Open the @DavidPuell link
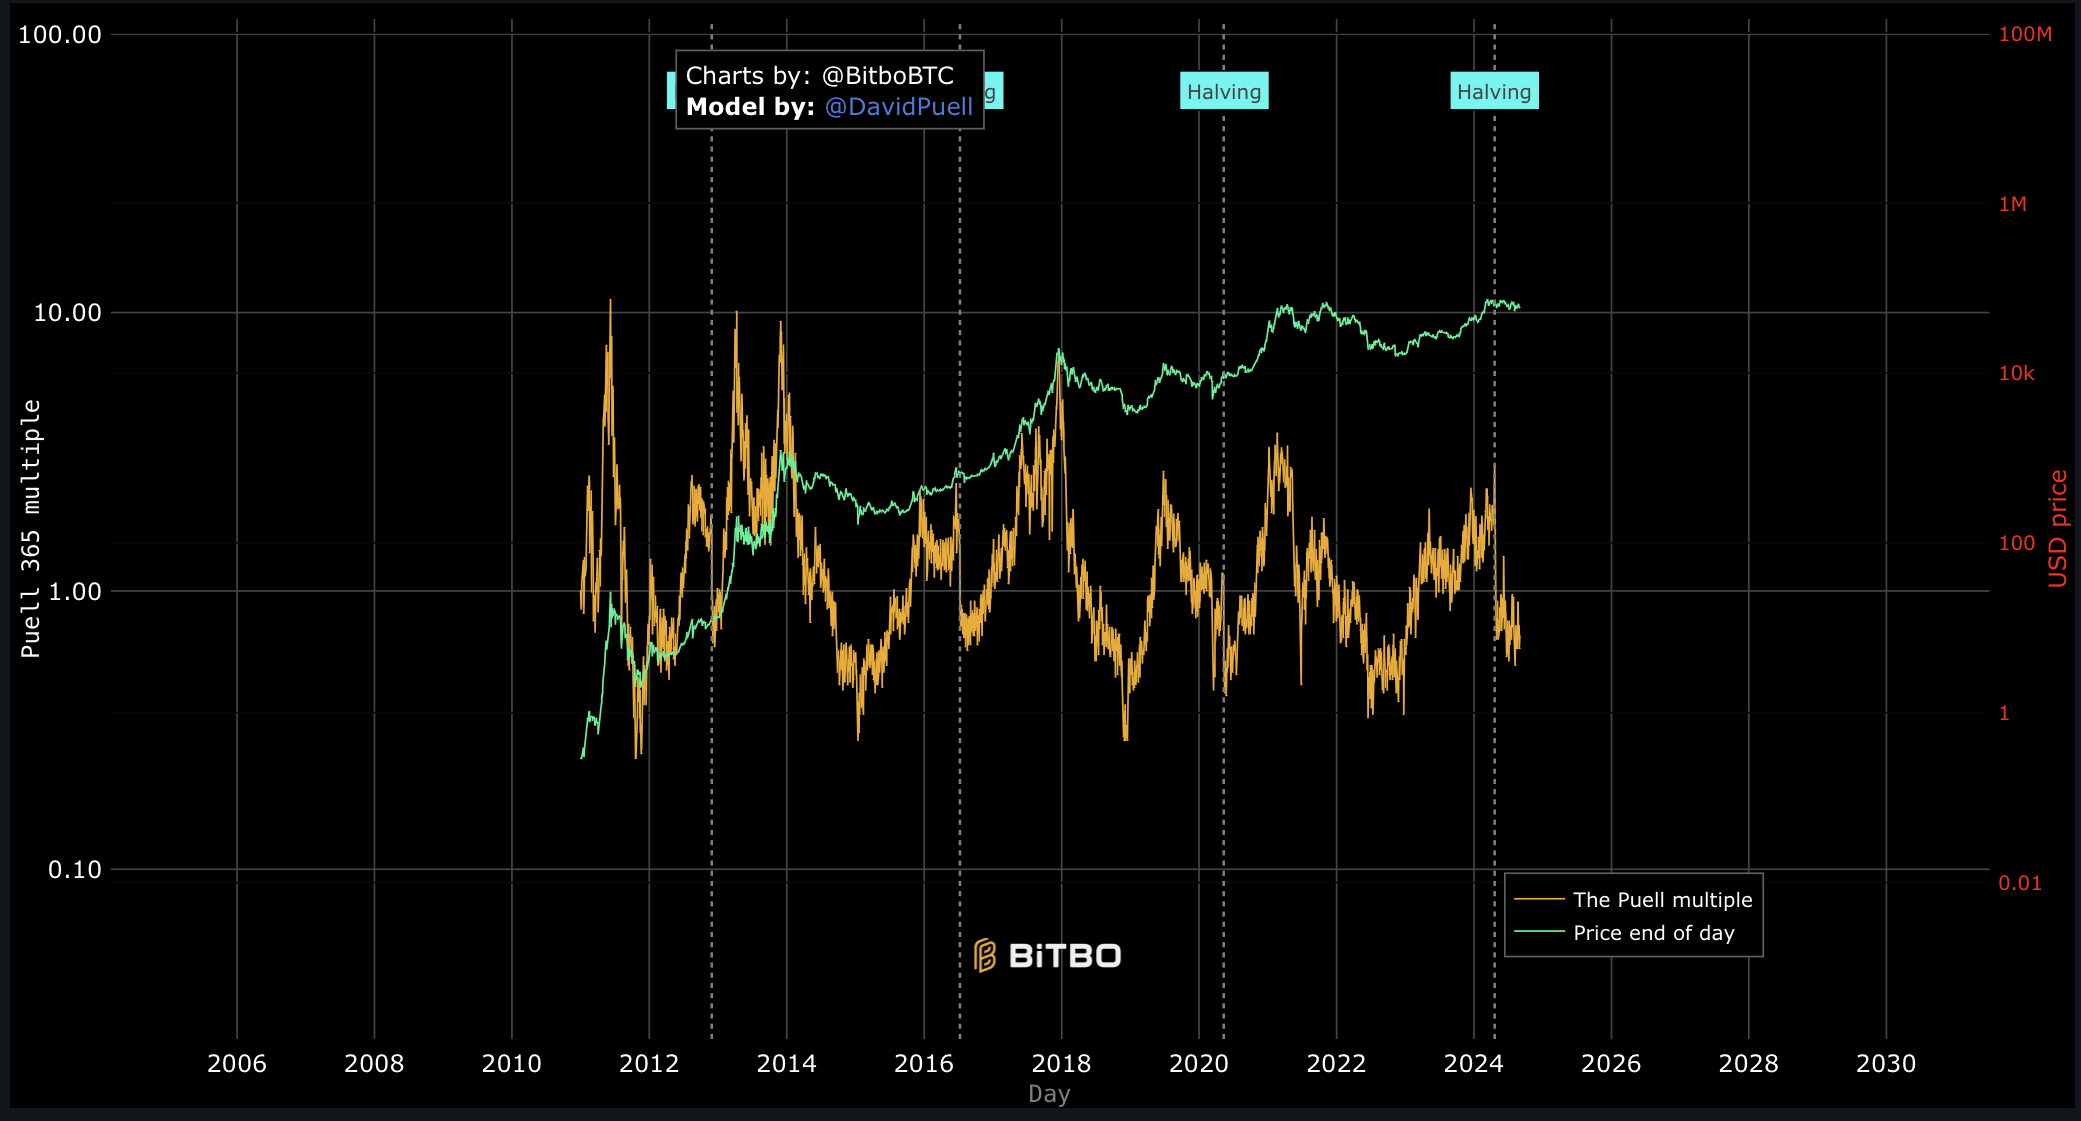This screenshot has width=2081, height=1121. (x=898, y=107)
